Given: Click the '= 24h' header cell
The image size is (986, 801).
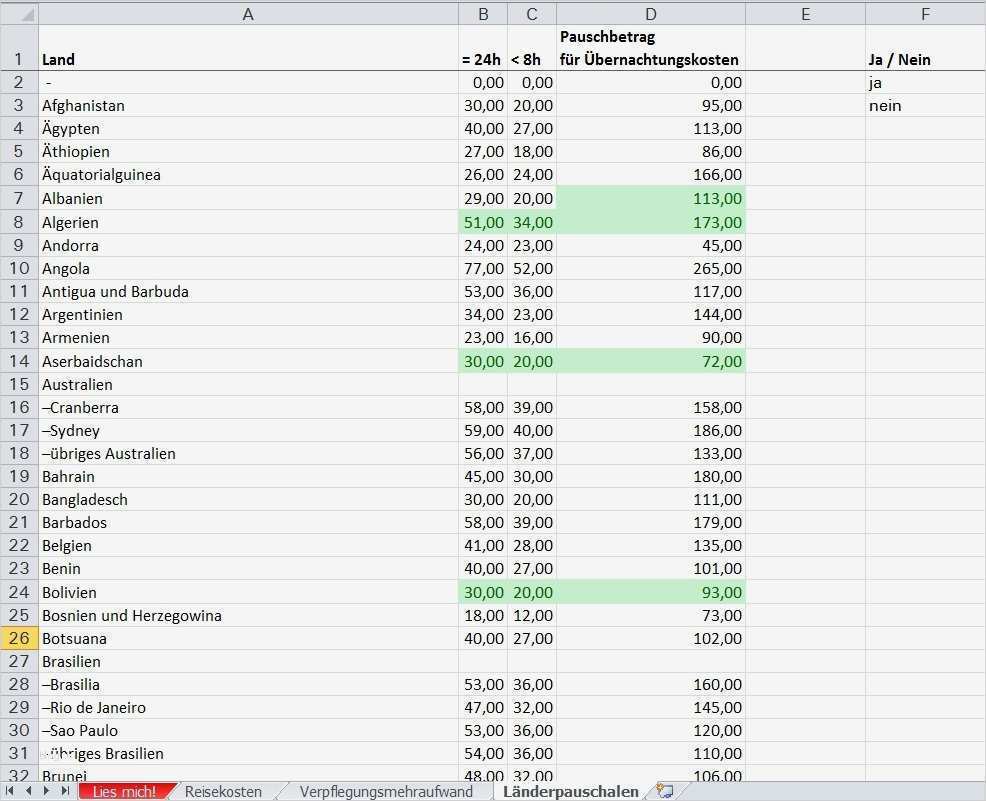Looking at the screenshot, I should pos(483,48).
